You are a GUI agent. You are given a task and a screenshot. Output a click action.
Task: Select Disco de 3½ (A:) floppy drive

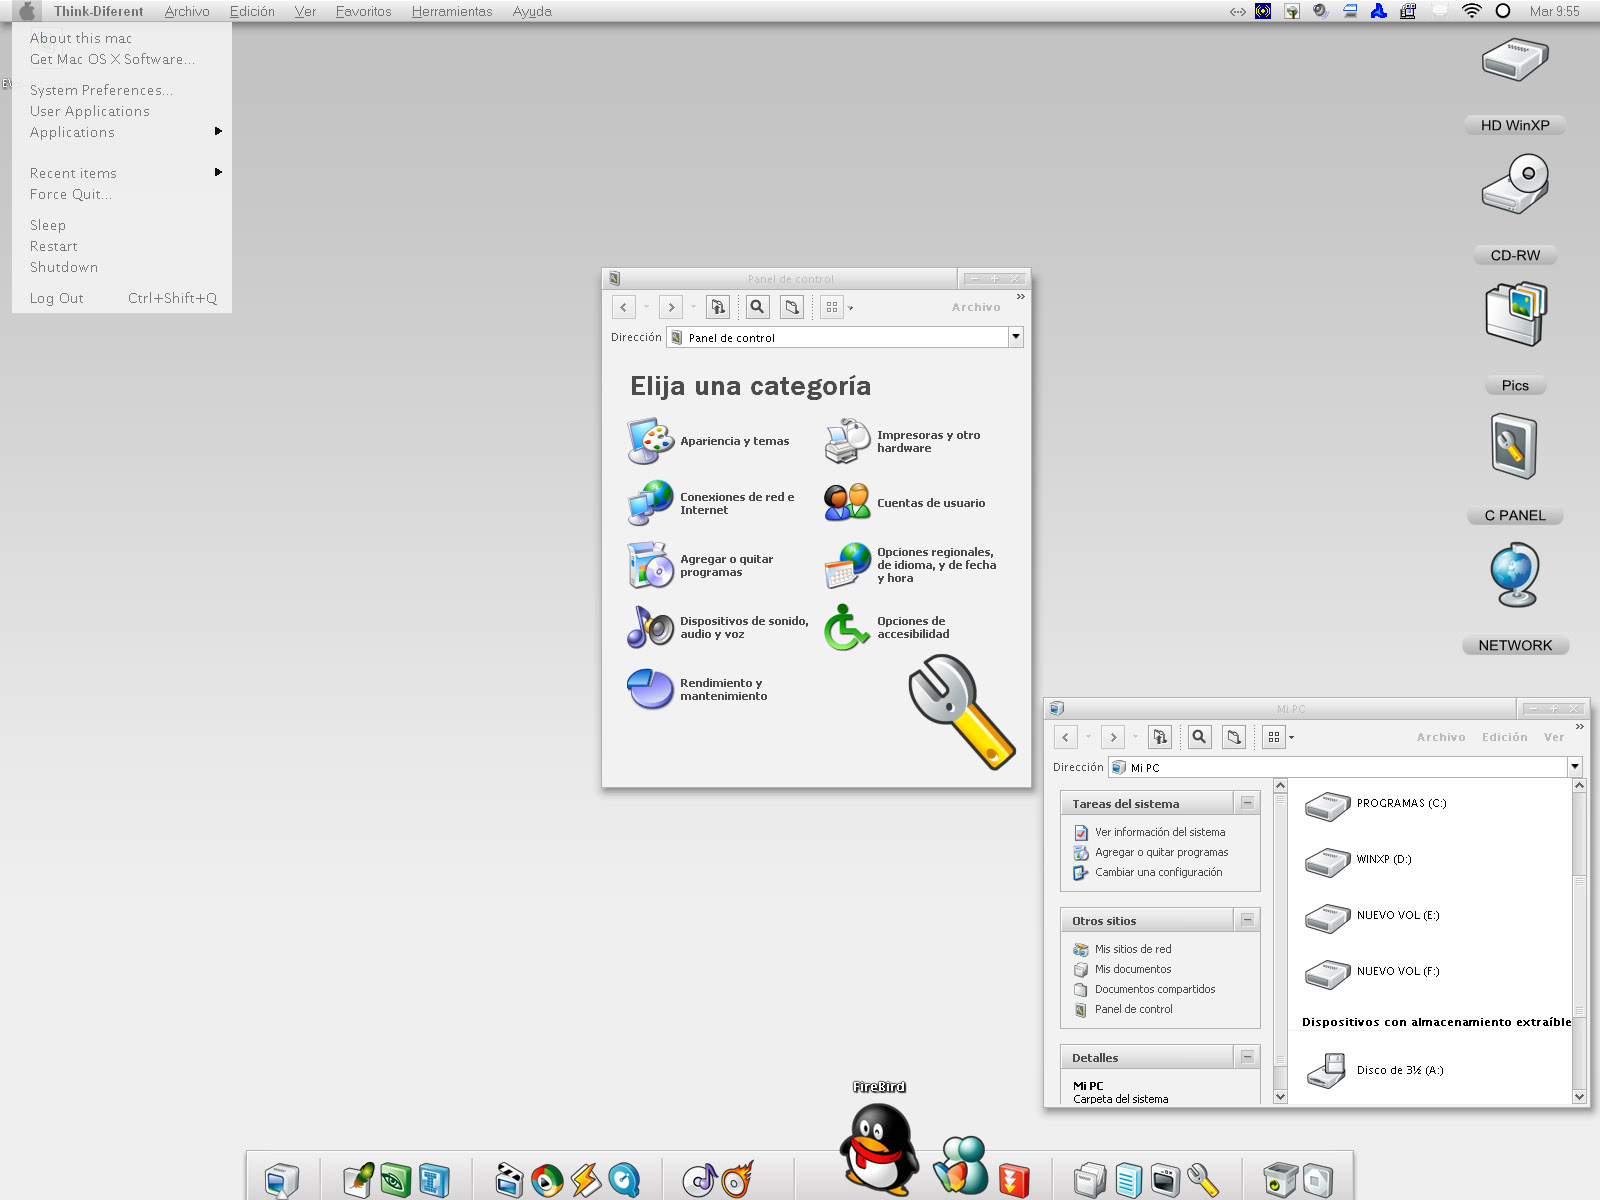click(x=1375, y=1070)
